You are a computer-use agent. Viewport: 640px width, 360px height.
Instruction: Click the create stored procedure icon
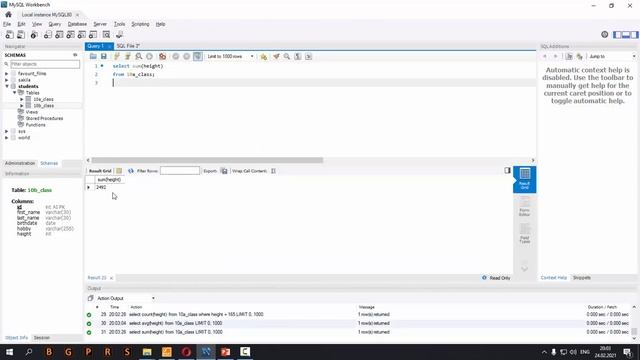click(x=82, y=35)
